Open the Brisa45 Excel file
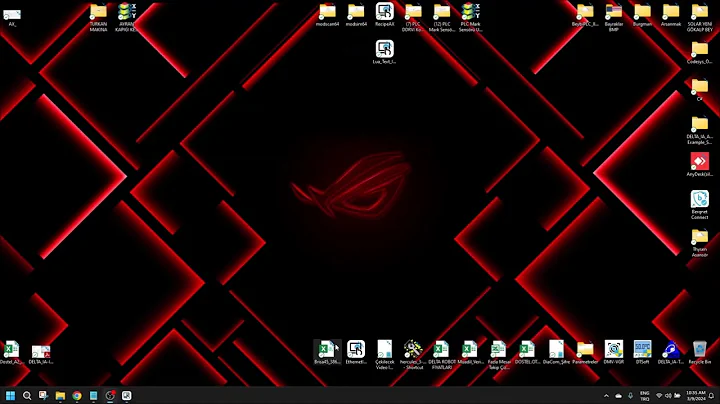Viewport: 720px width, 404px height. [x=327, y=350]
